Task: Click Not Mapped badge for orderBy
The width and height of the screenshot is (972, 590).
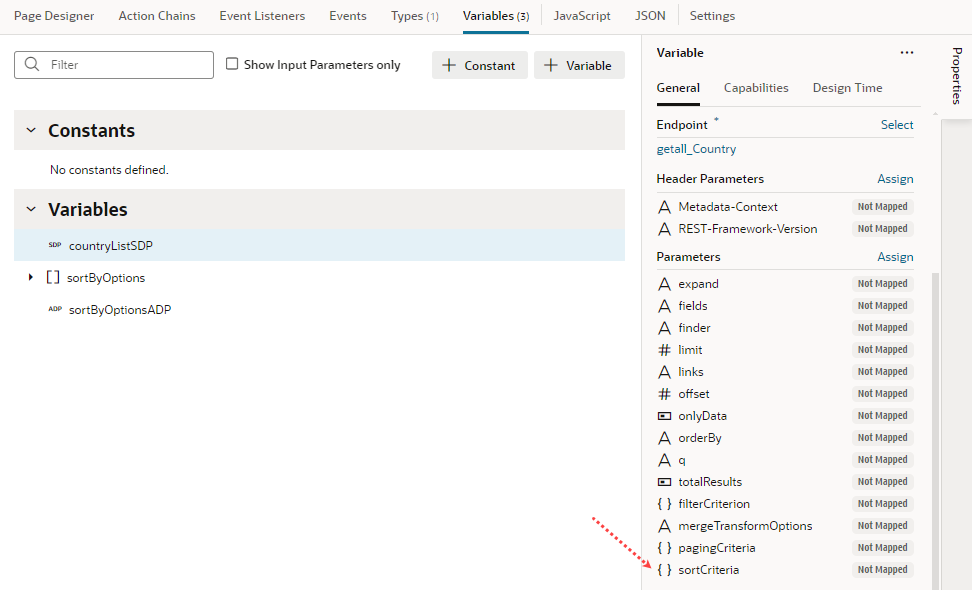Action: (883, 438)
